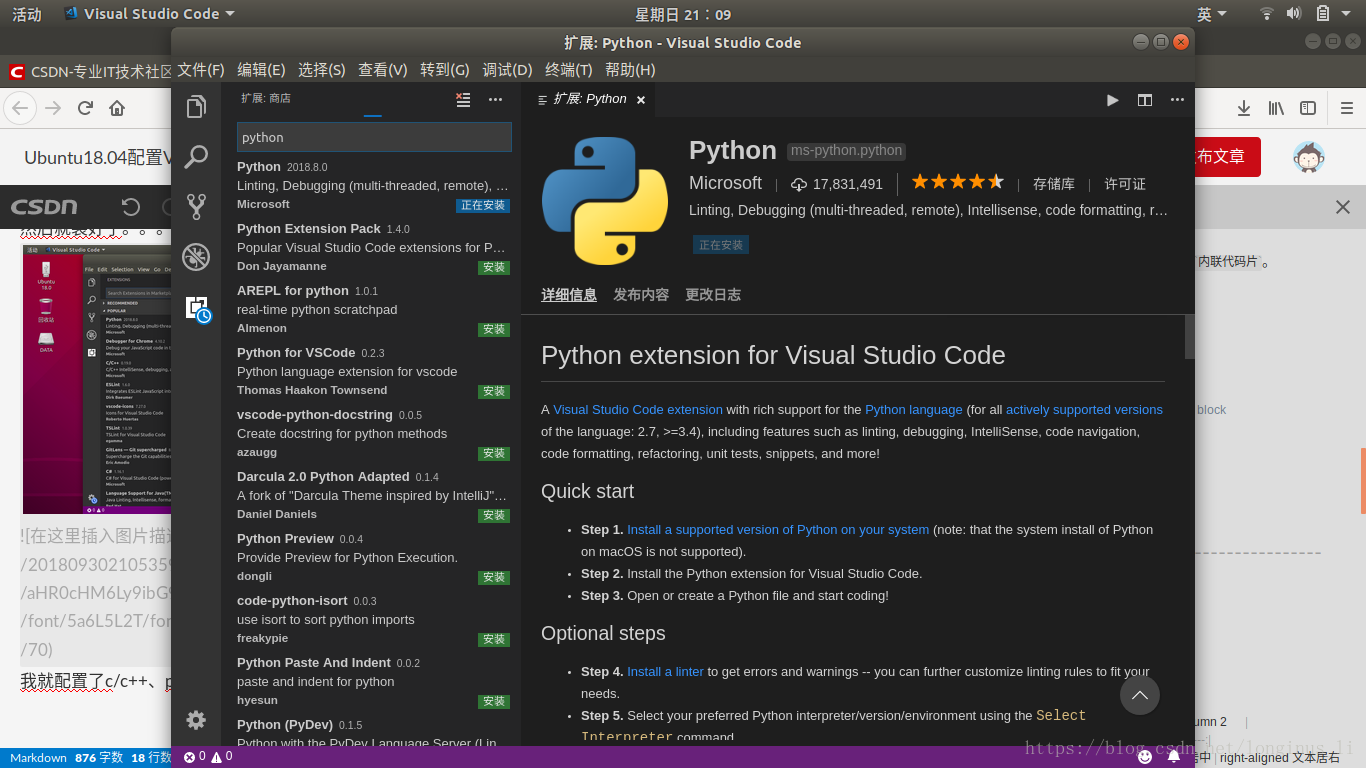This screenshot has height=768, width=1366.
Task: Open the 活动 activities overview
Action: [x=27, y=14]
